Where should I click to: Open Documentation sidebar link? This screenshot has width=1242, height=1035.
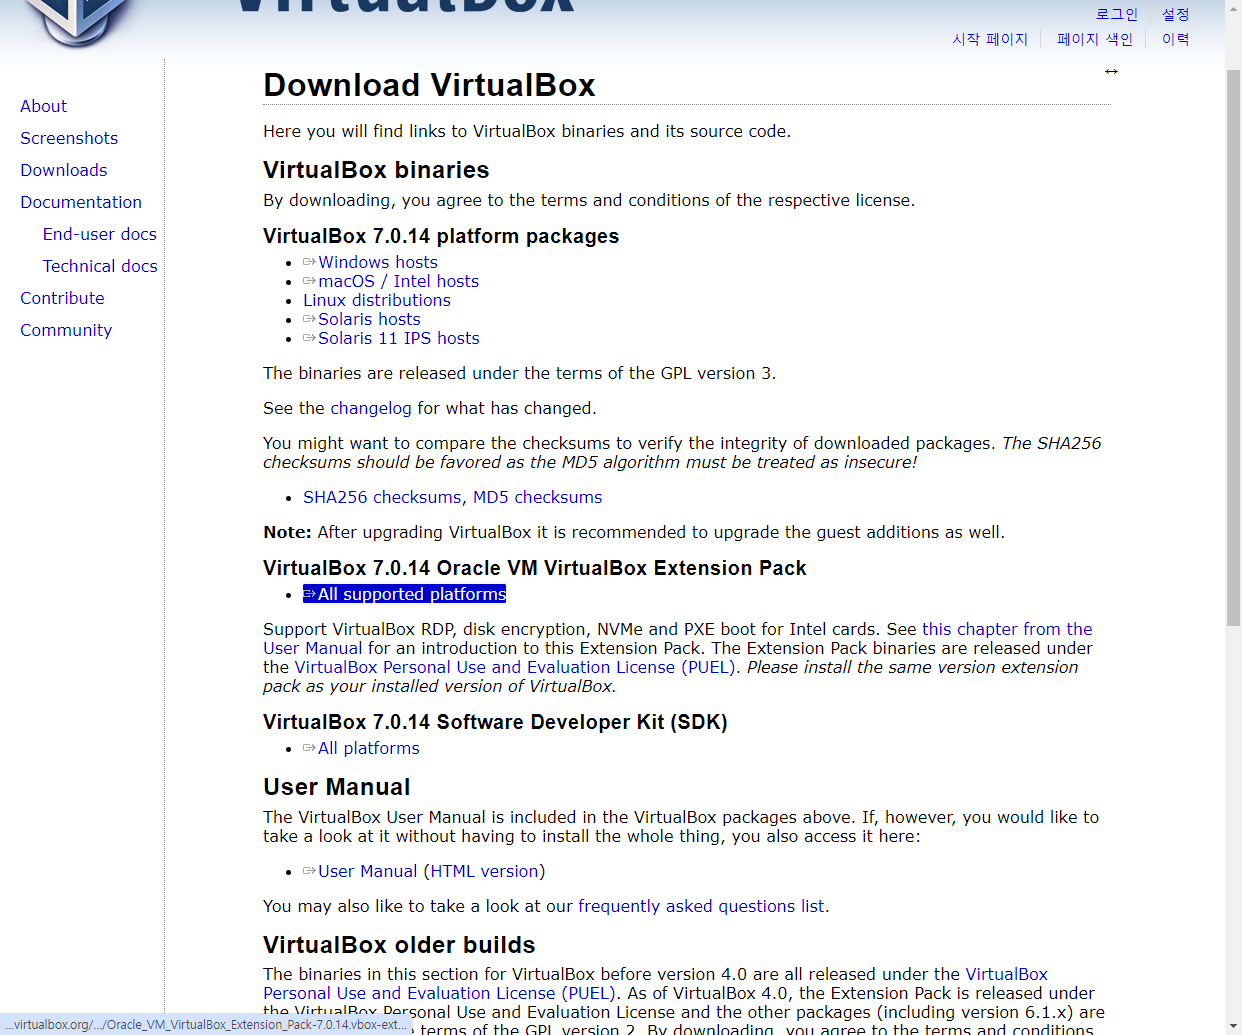81,202
